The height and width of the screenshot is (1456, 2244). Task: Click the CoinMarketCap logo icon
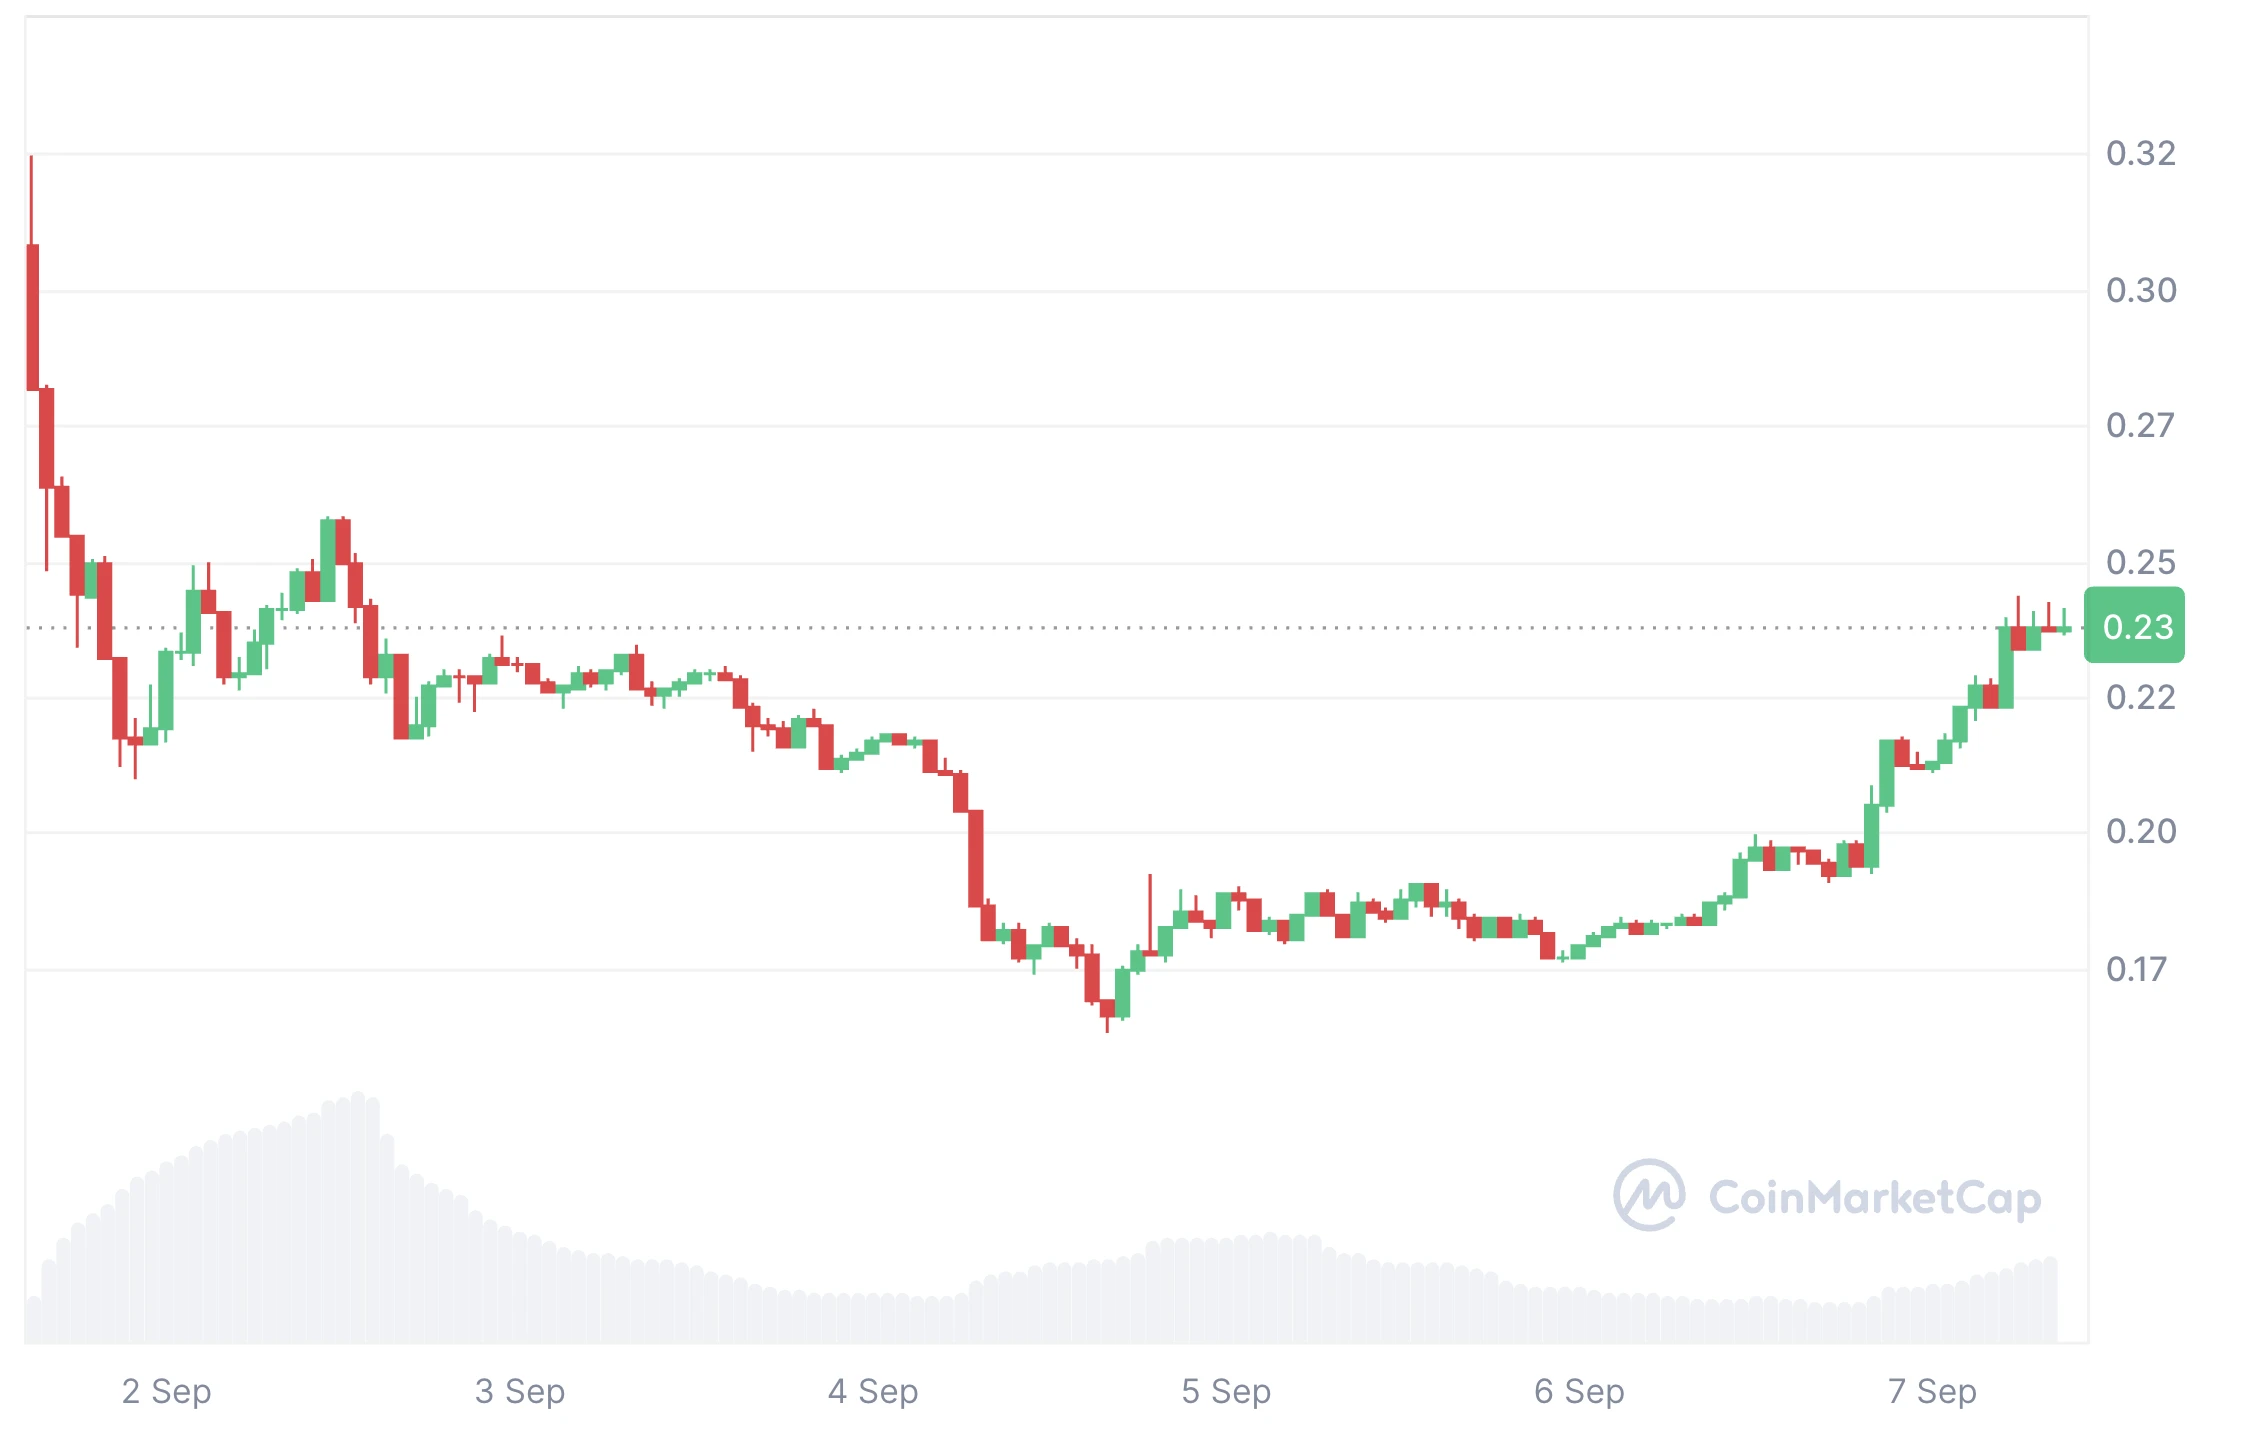point(1648,1195)
